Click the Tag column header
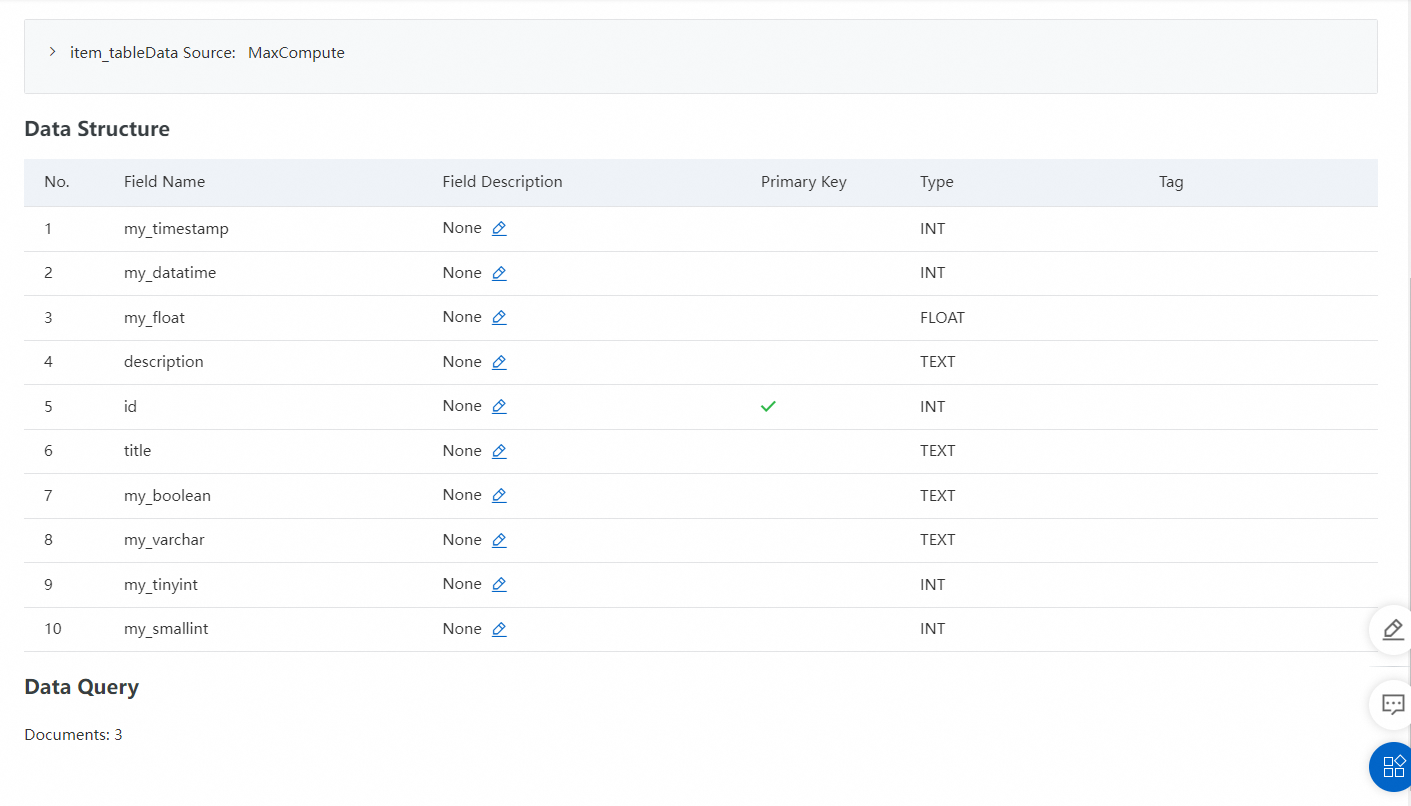Image resolution: width=1411 pixels, height=806 pixels. (1170, 182)
